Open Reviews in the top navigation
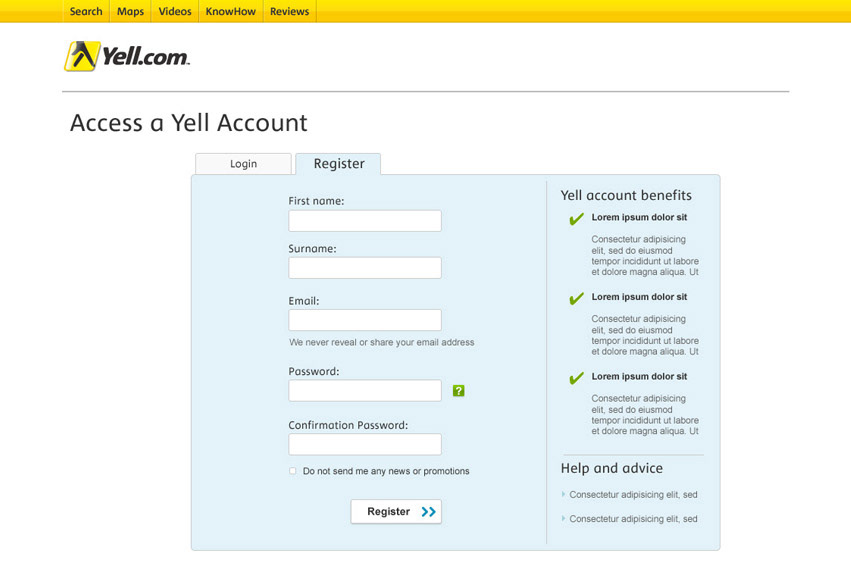Viewport: 851px width, 579px height. 289,11
